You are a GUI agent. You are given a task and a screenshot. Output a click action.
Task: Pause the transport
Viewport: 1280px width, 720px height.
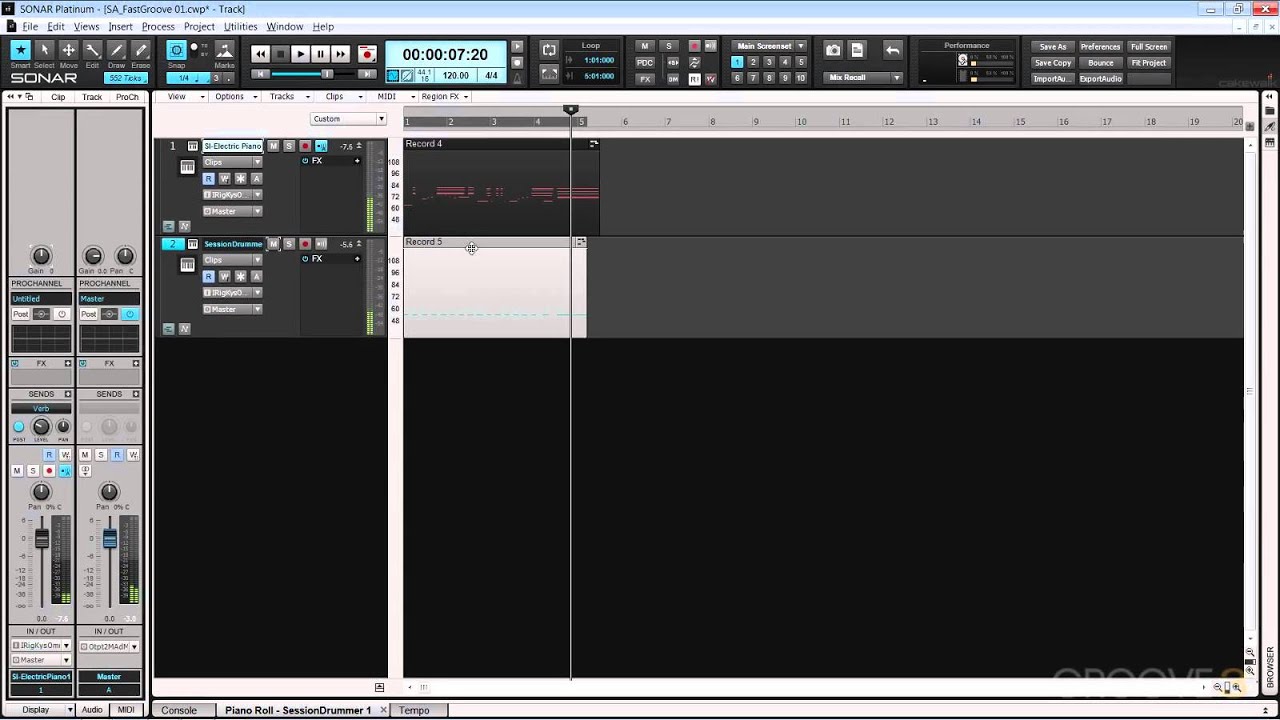coord(320,54)
